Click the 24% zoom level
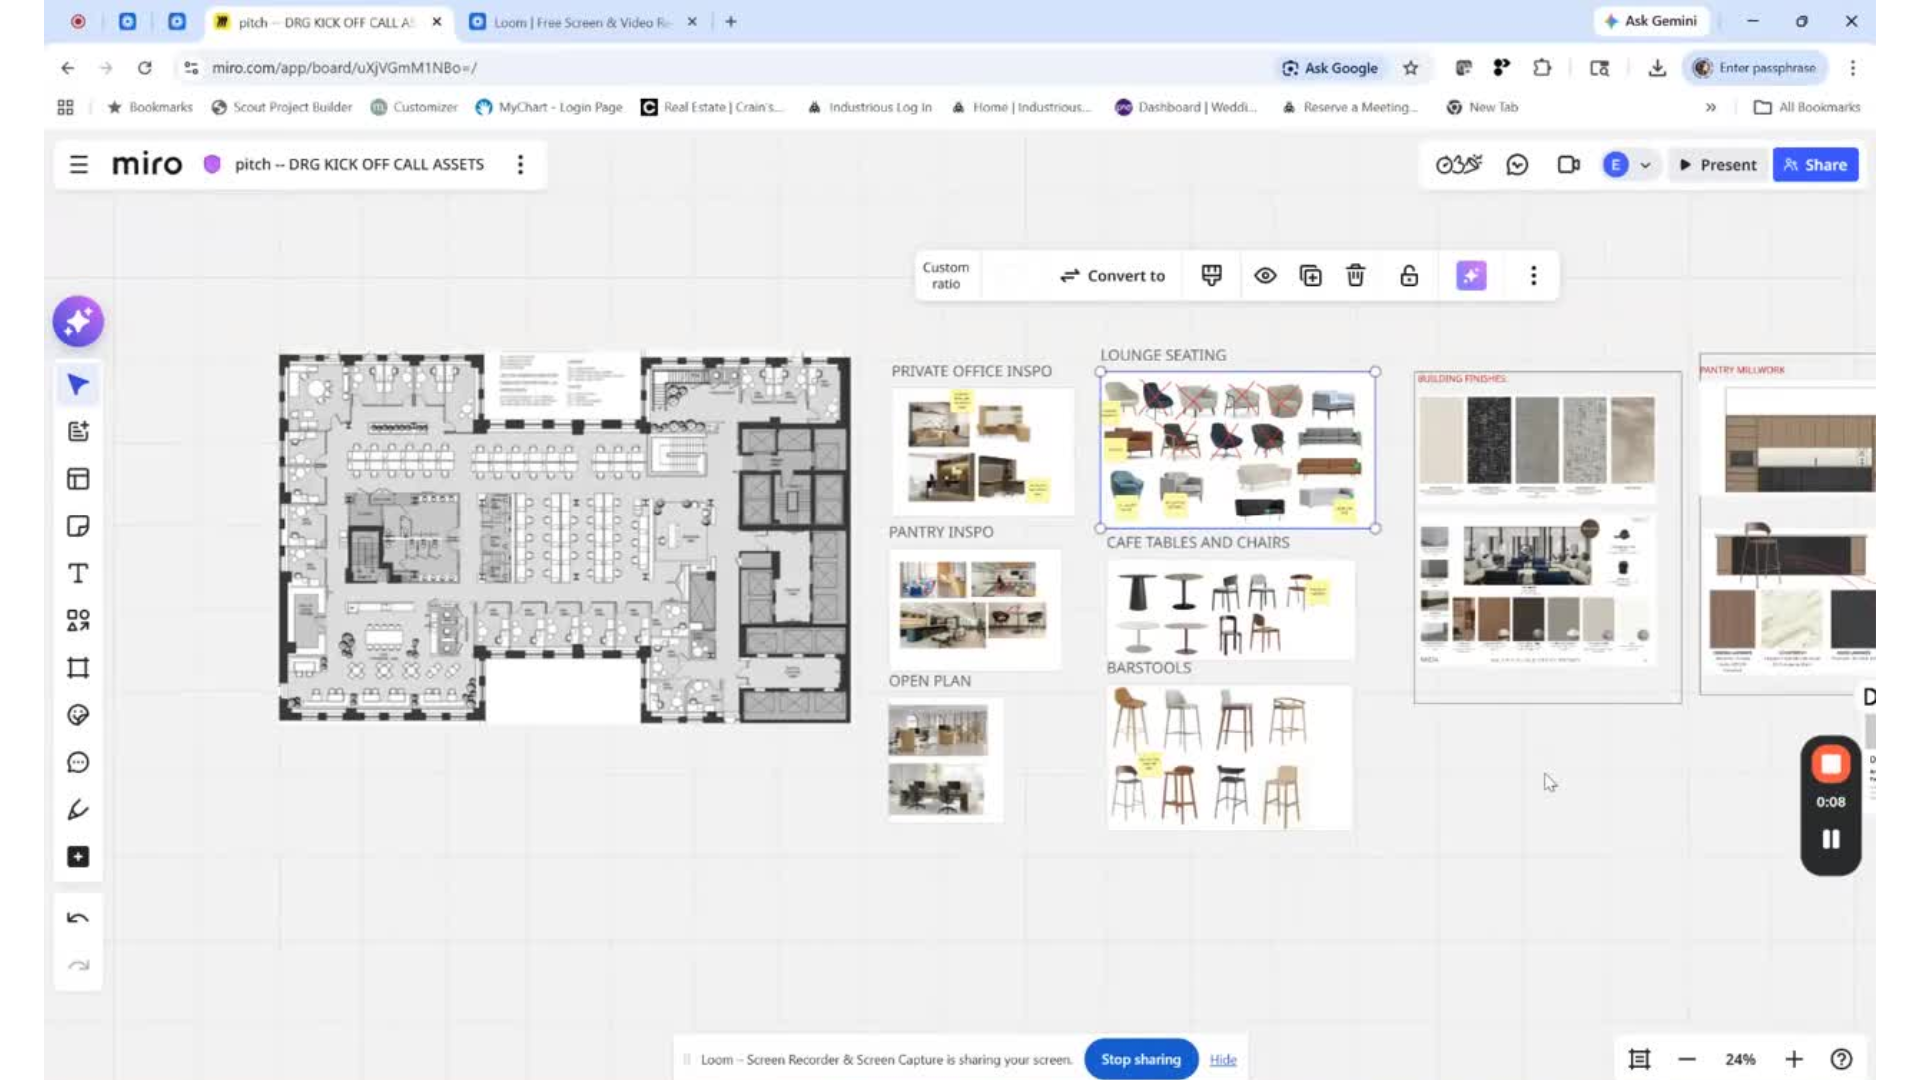 coord(1740,1059)
